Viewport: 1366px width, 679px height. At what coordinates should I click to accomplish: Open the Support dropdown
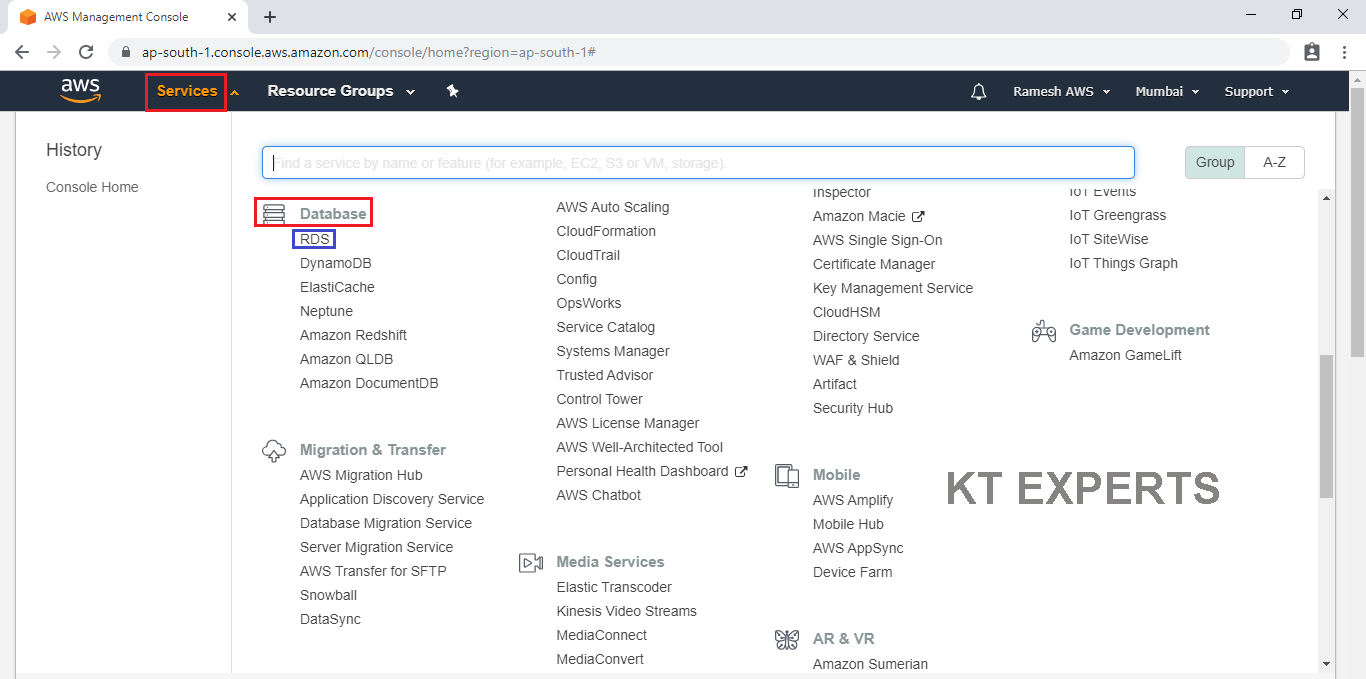coord(1257,91)
